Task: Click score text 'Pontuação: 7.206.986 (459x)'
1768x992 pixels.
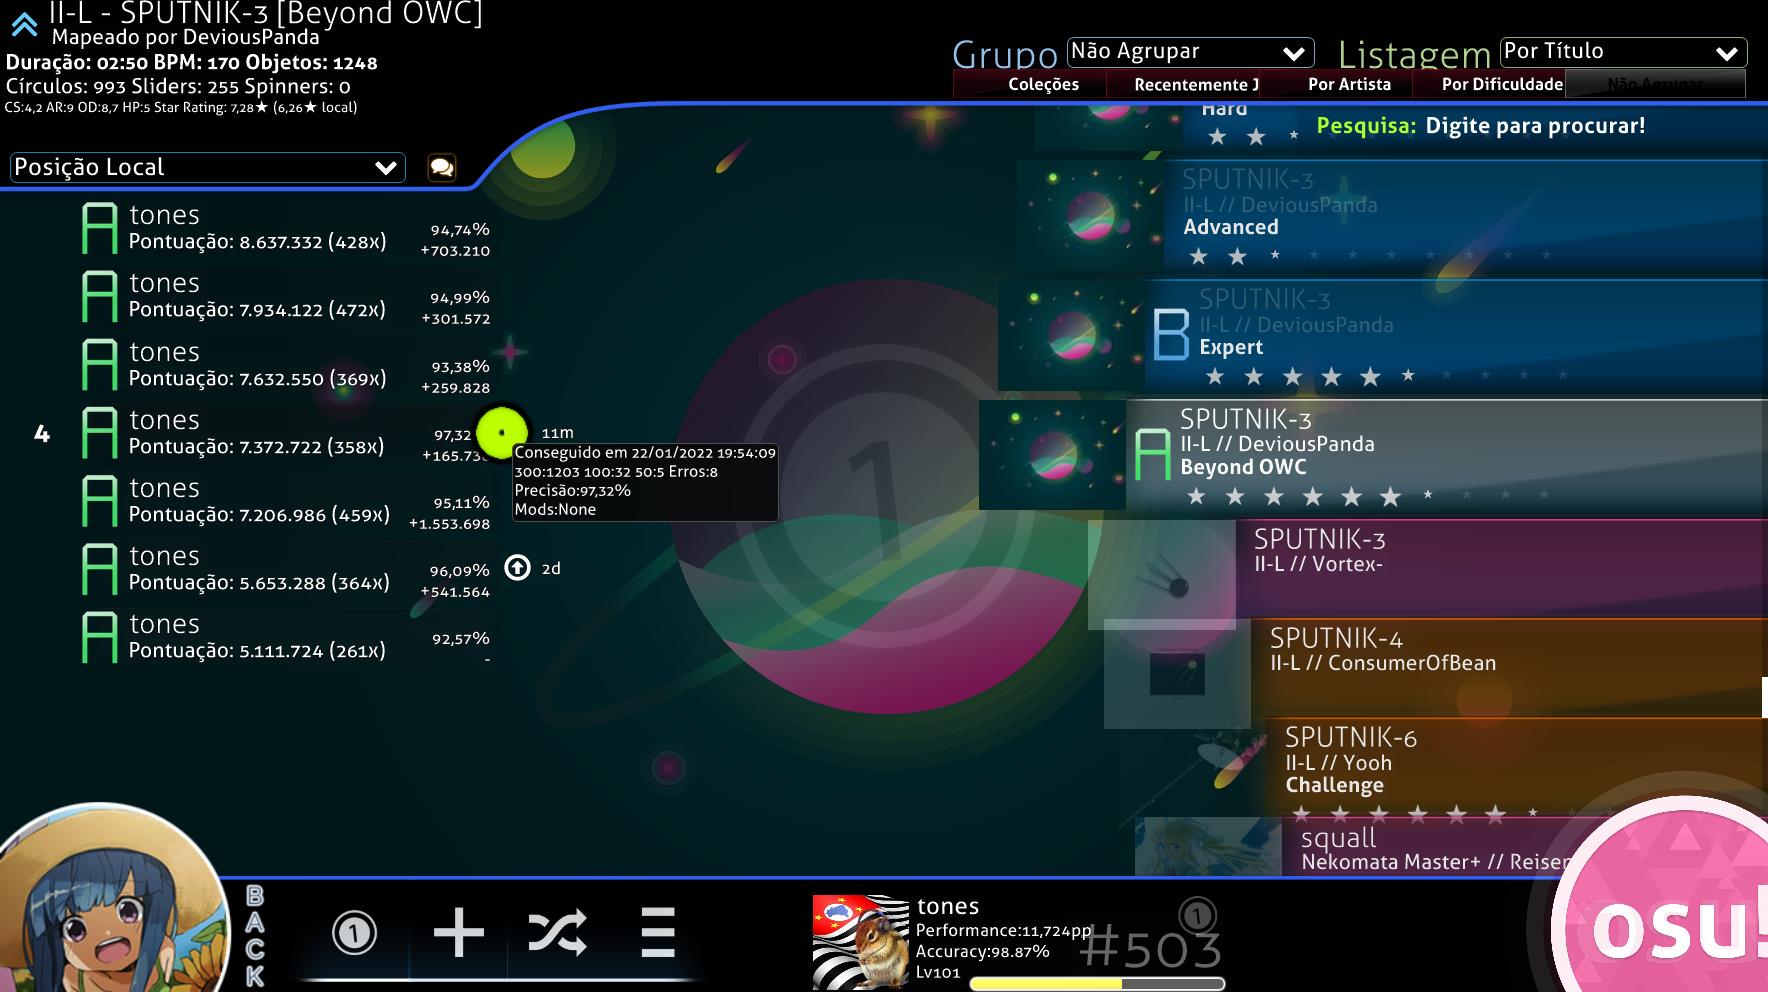Action: [259, 515]
